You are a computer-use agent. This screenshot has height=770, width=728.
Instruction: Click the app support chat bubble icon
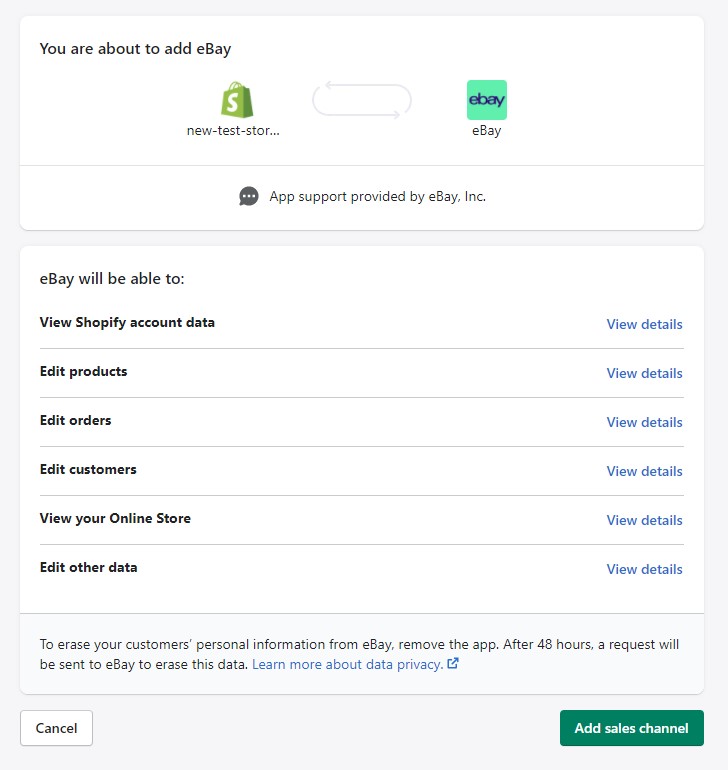(x=249, y=196)
